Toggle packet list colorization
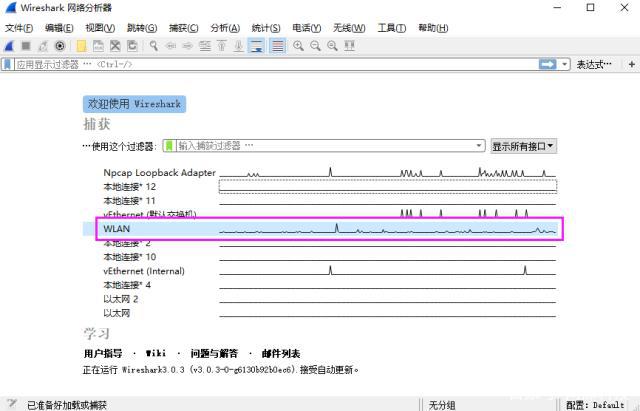The height and width of the screenshot is (411, 640). pyautogui.click(x=277, y=45)
